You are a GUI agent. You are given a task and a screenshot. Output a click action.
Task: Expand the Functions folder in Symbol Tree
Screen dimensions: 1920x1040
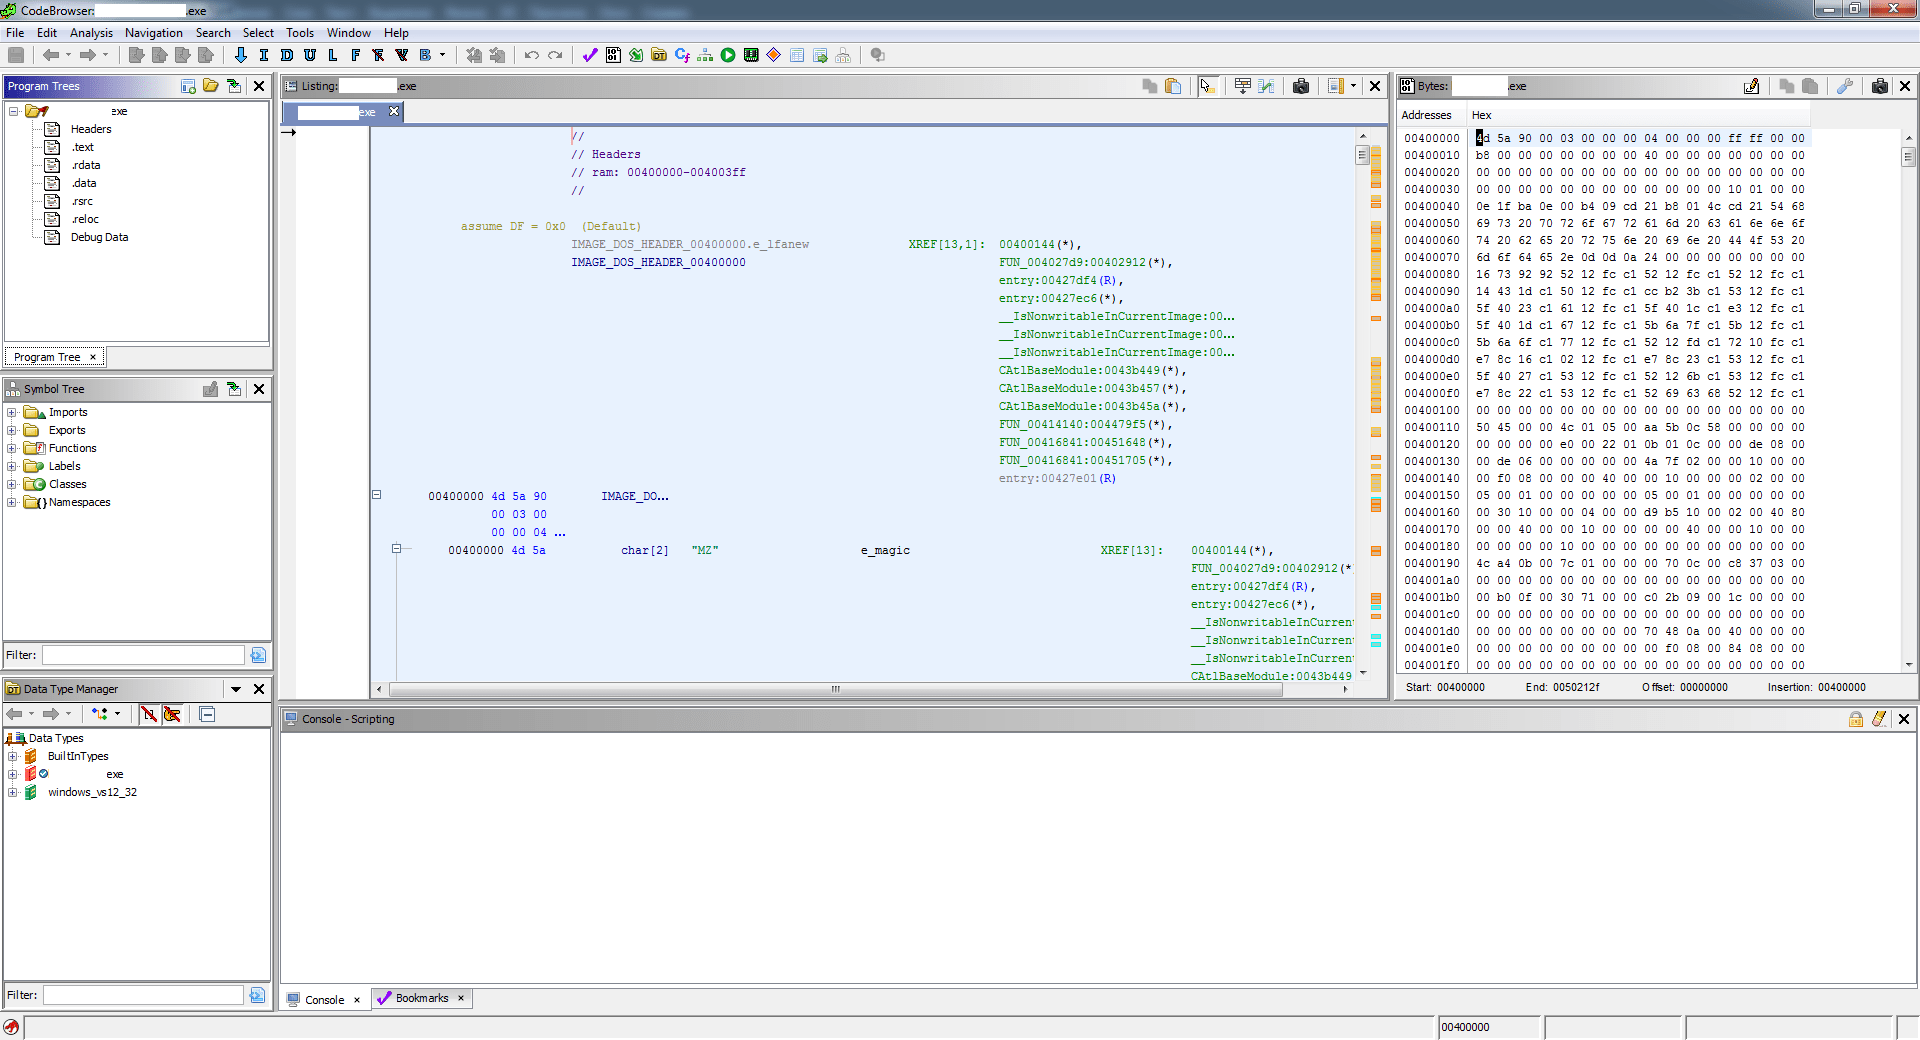coord(12,448)
